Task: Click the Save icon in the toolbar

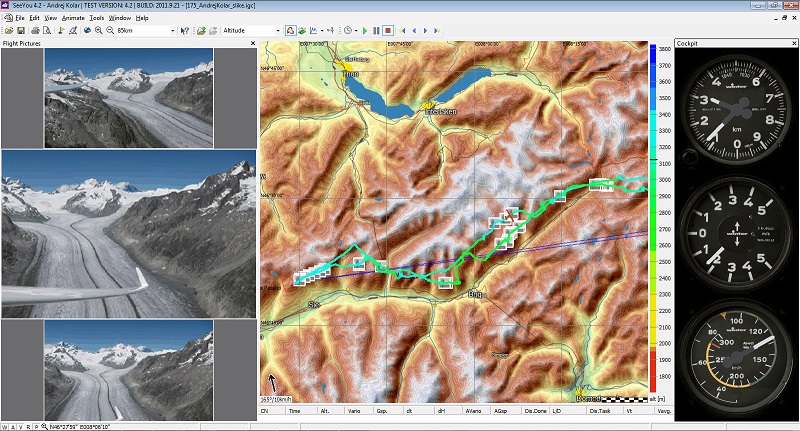Action: [x=20, y=31]
